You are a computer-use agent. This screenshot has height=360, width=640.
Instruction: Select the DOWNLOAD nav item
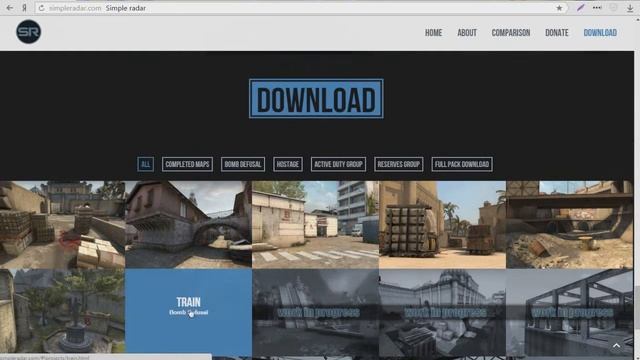pyautogui.click(x=600, y=33)
